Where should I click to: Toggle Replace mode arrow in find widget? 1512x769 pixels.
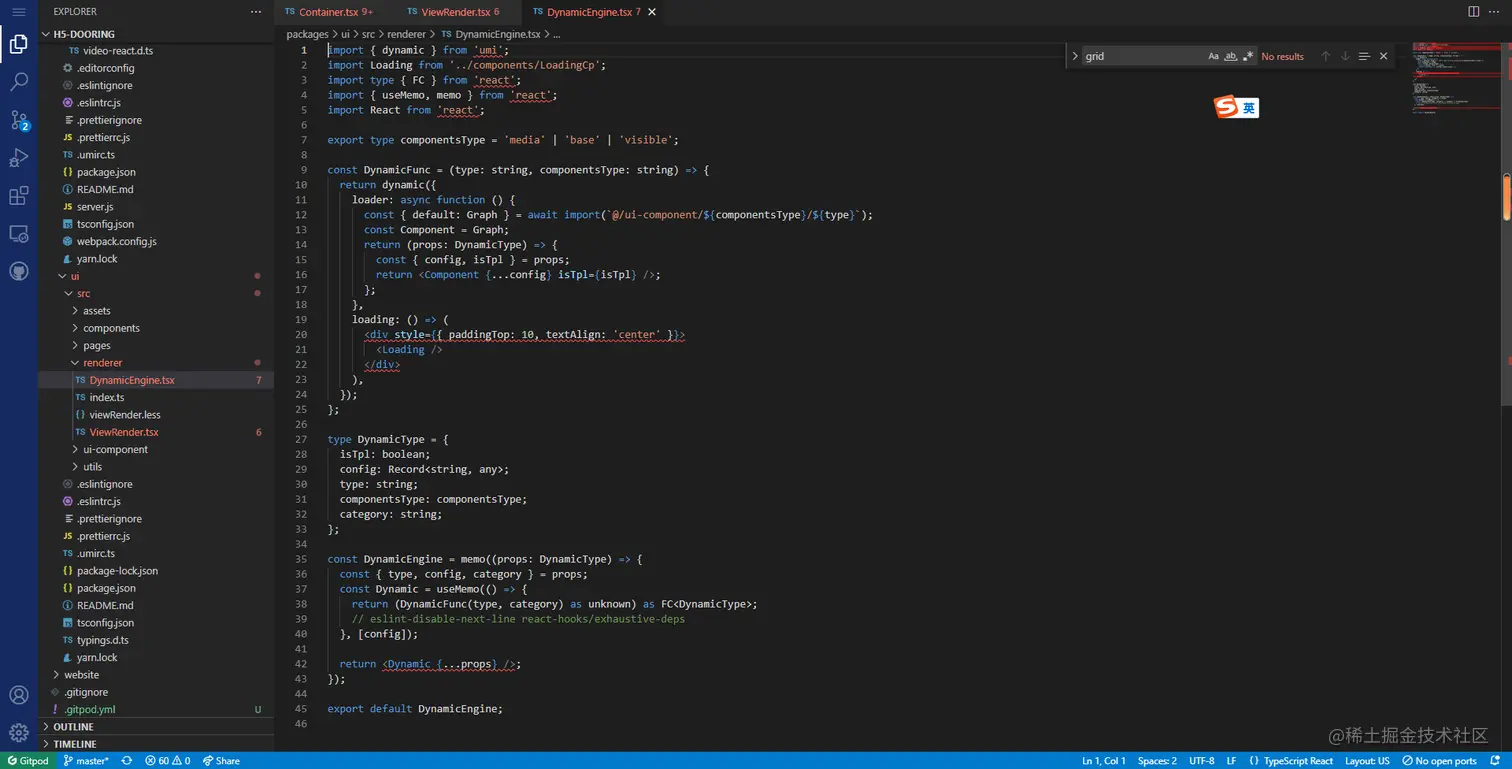pyautogui.click(x=1075, y=56)
